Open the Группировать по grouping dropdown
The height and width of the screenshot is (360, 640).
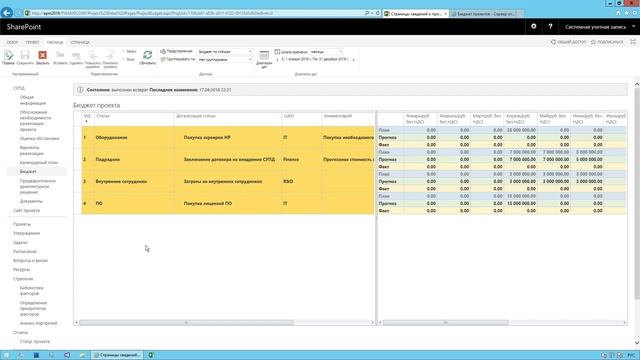(224, 60)
